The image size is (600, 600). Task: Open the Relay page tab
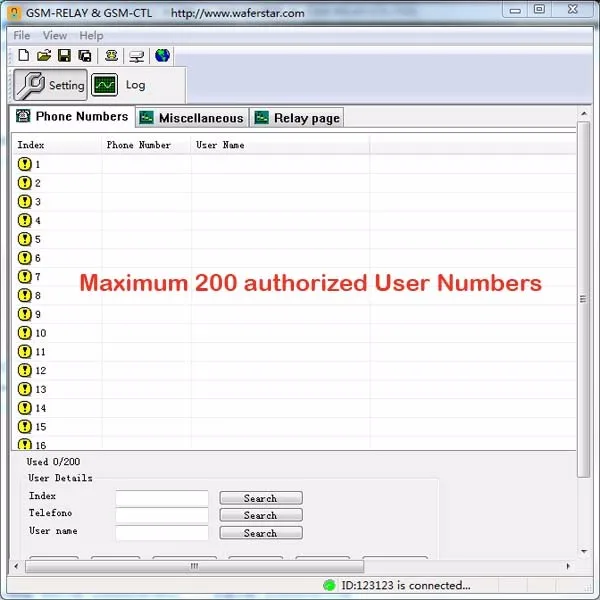click(x=297, y=118)
